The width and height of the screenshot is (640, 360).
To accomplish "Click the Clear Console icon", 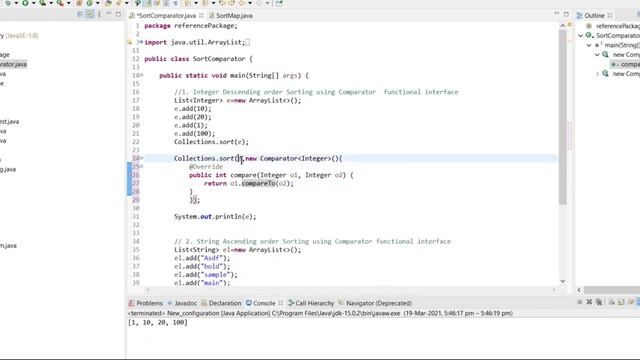I will tap(611, 302).
